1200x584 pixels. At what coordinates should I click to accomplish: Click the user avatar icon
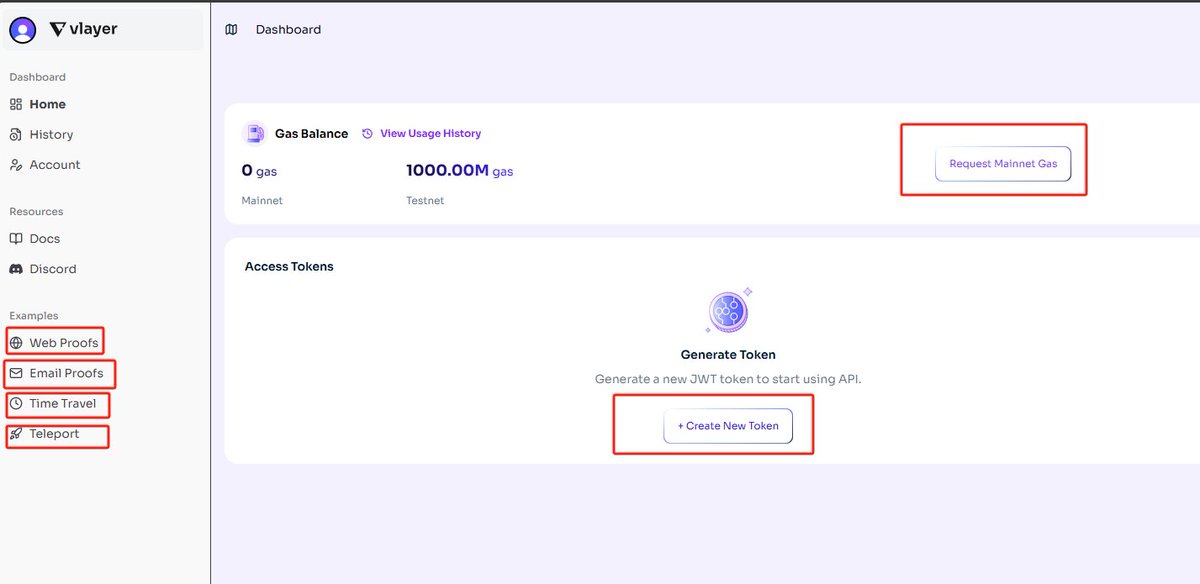tap(22, 30)
